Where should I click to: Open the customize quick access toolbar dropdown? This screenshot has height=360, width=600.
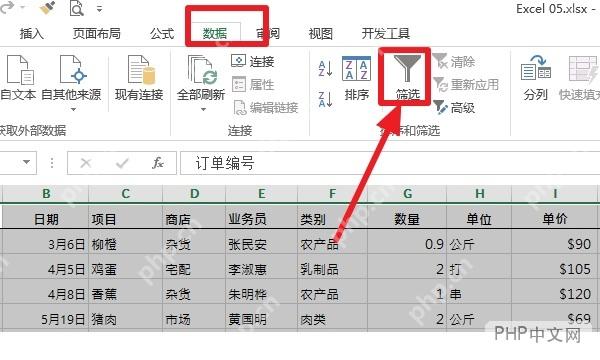pos(99,9)
